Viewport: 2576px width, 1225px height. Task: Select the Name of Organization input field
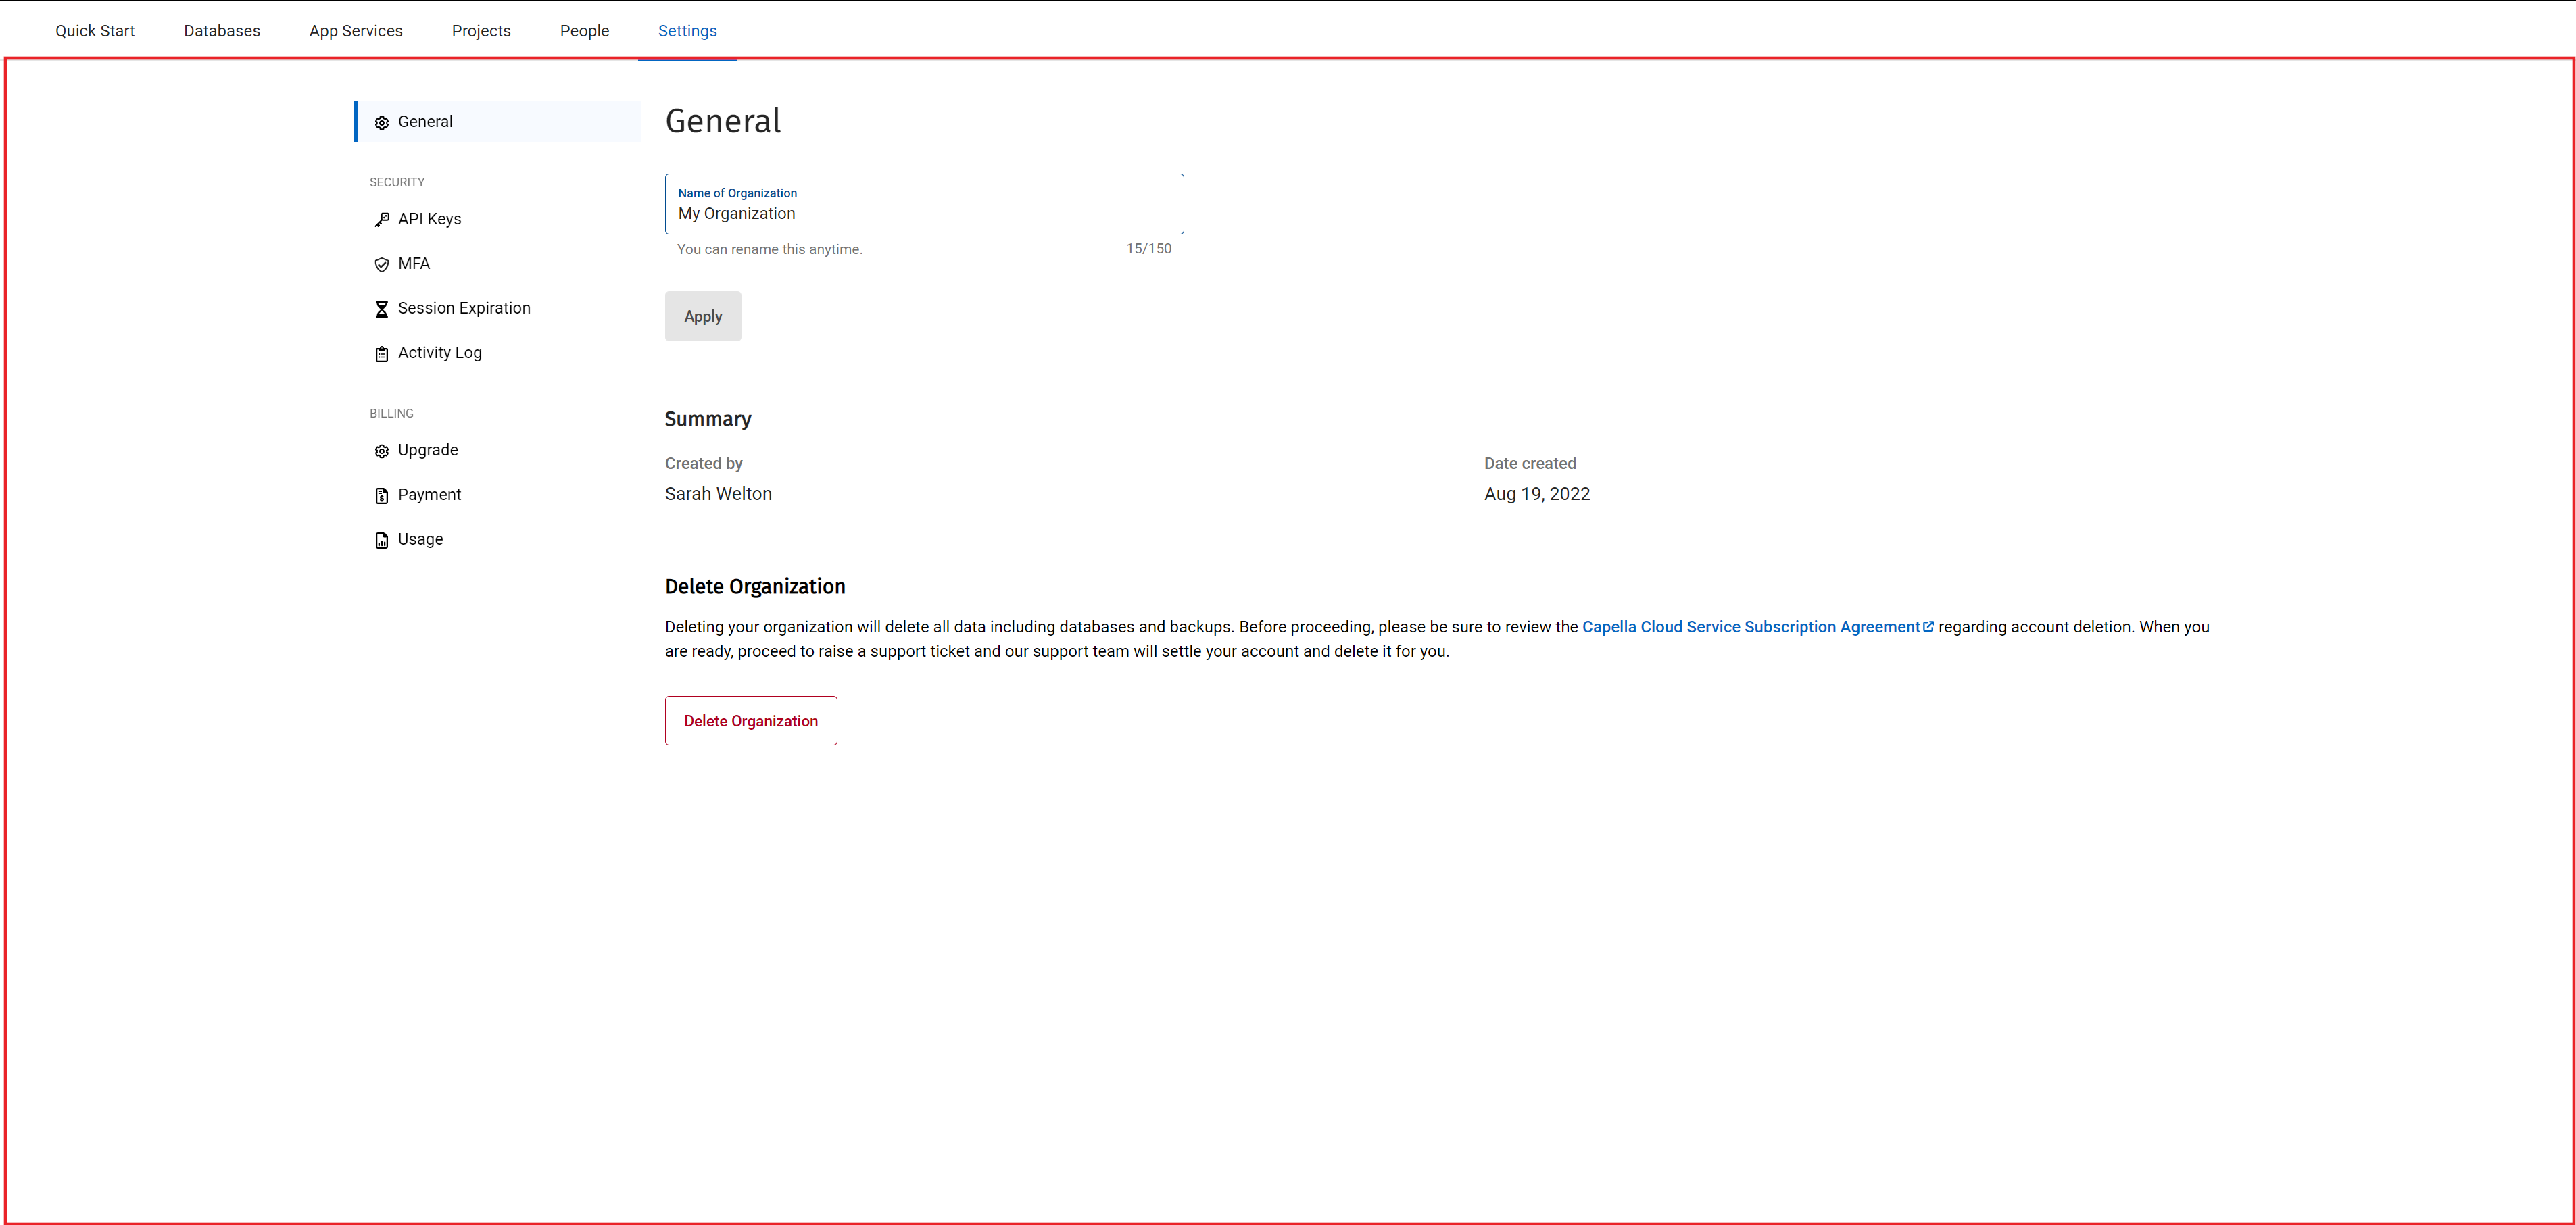point(923,214)
